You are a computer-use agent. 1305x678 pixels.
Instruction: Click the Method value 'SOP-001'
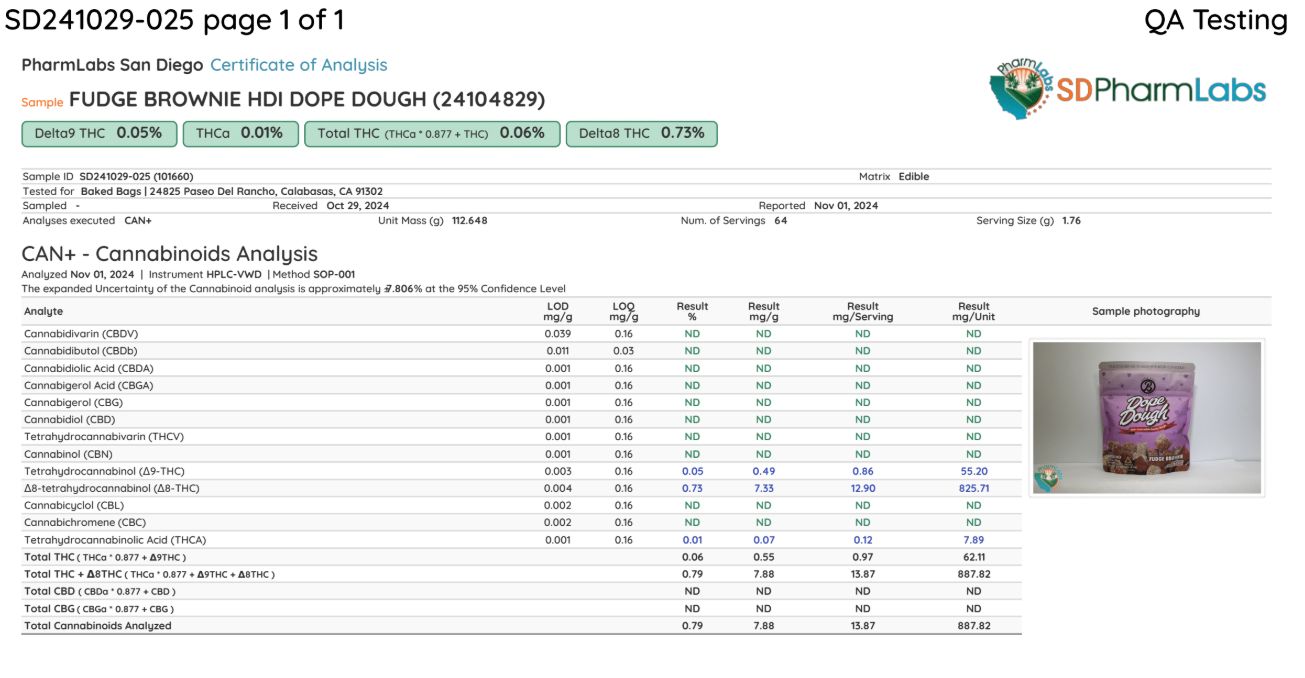[x=334, y=274]
